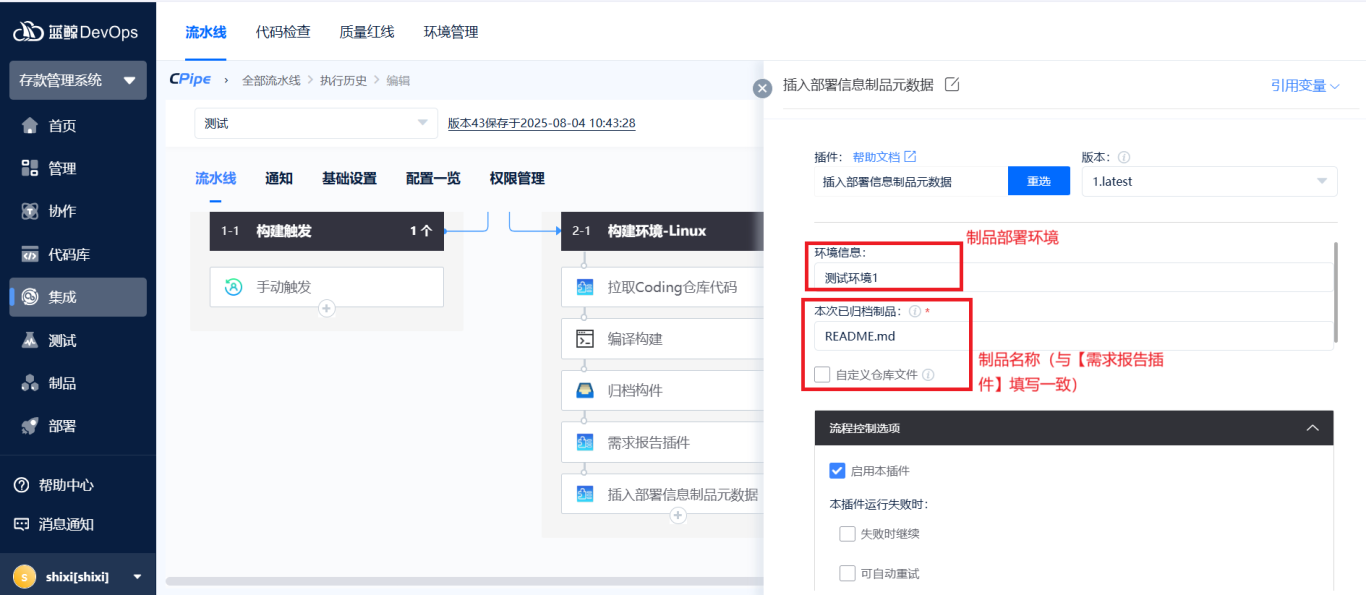Select the 通知 sub-tab

(279, 178)
